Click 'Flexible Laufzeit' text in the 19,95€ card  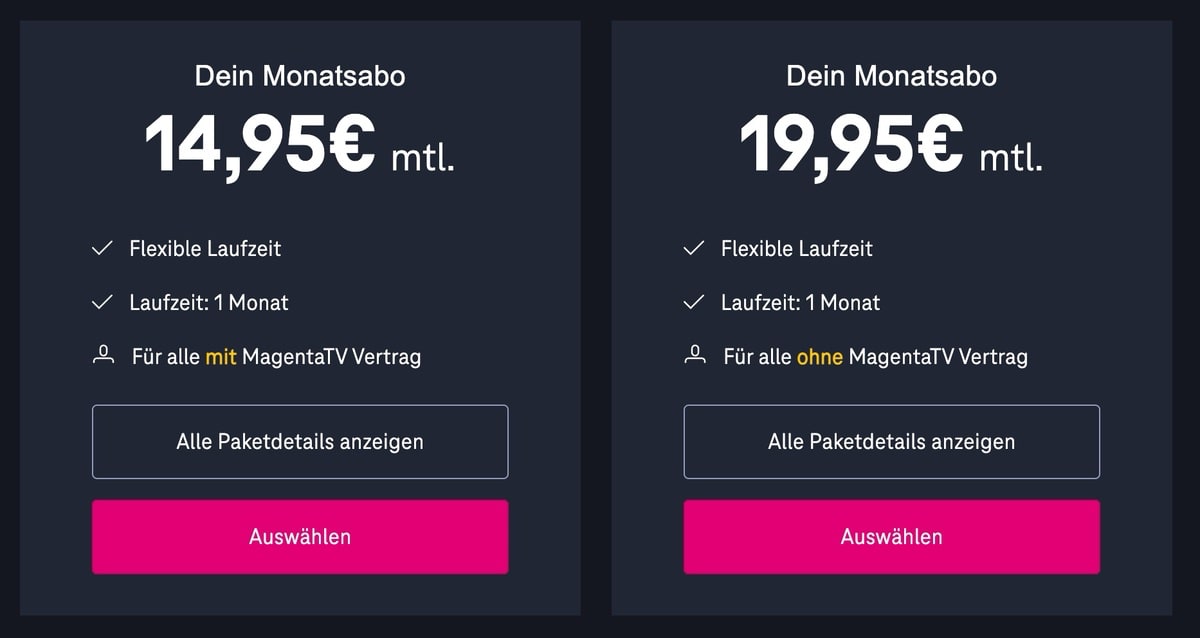[x=797, y=249]
